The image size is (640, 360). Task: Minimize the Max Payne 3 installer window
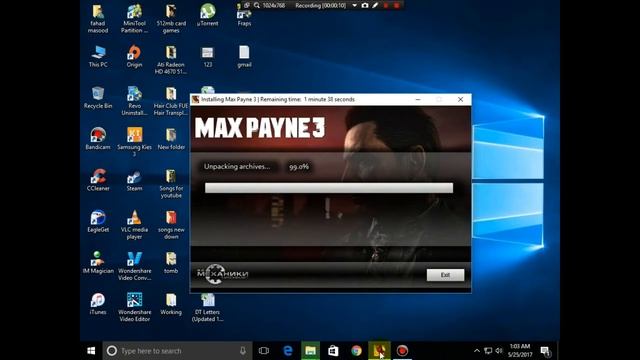pos(418,100)
